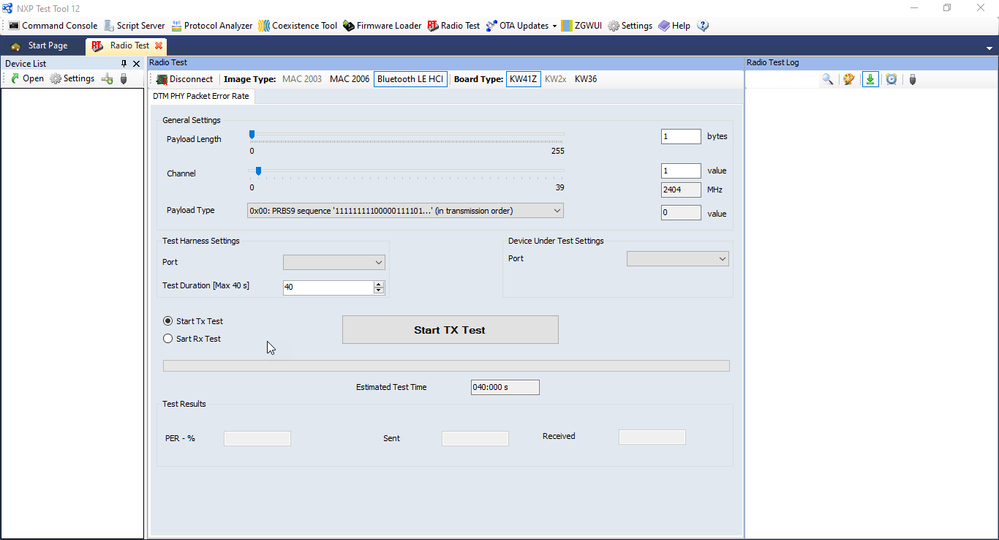Choose KW2x board type
This screenshot has width=999, height=540.
point(556,79)
